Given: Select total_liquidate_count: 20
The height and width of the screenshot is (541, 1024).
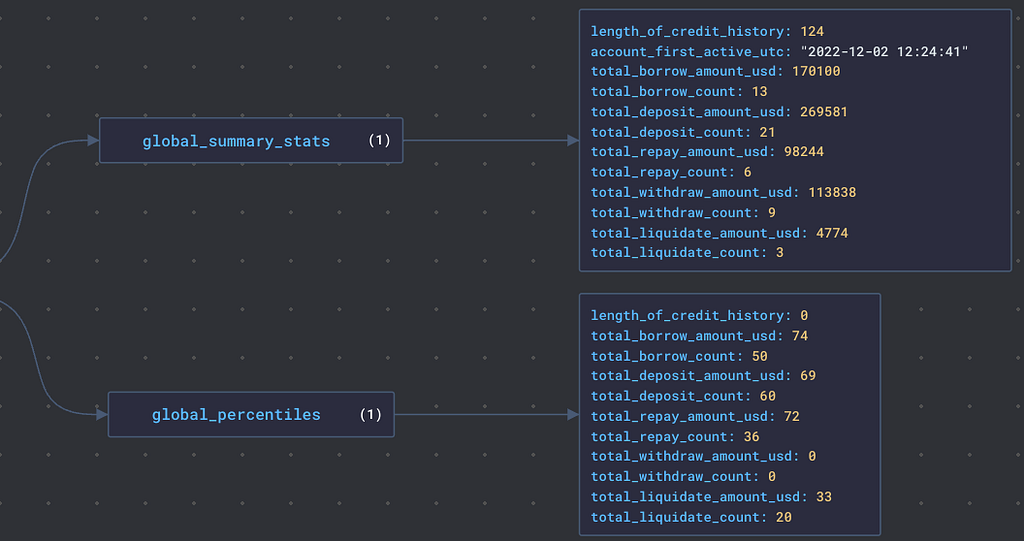Looking at the screenshot, I should (x=692, y=517).
